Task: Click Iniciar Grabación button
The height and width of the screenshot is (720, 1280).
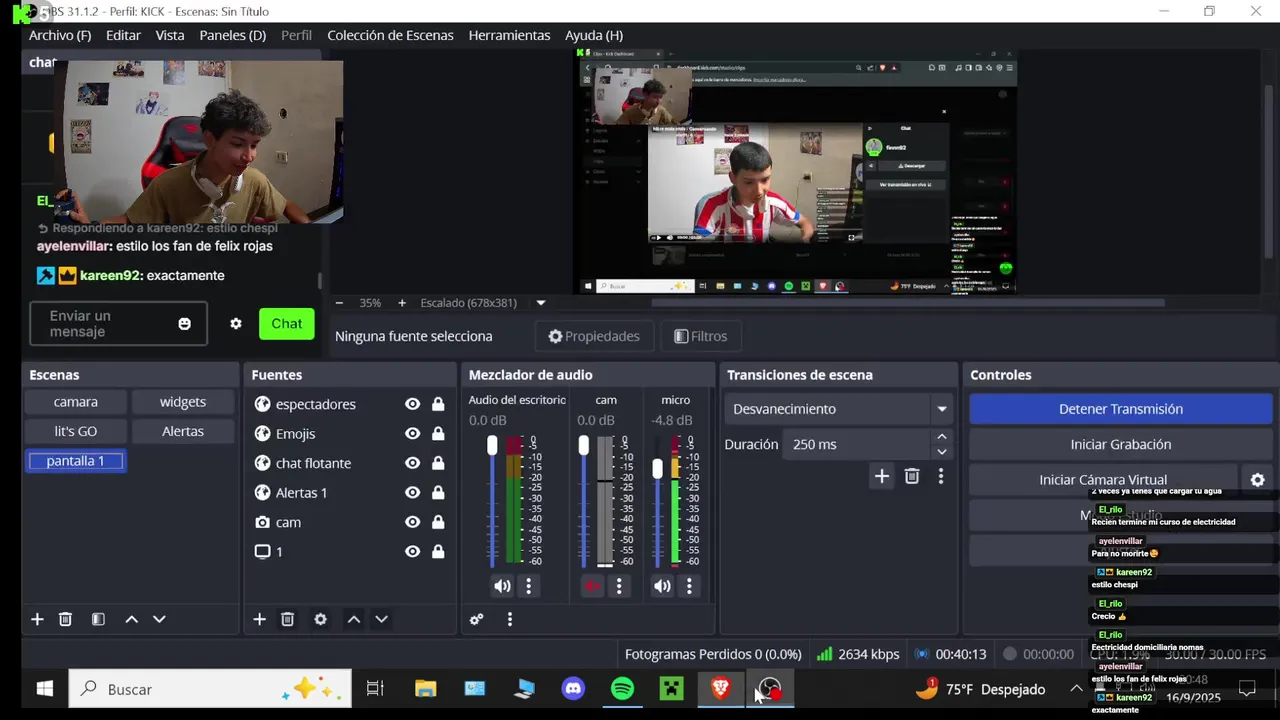Action: click(x=1121, y=444)
